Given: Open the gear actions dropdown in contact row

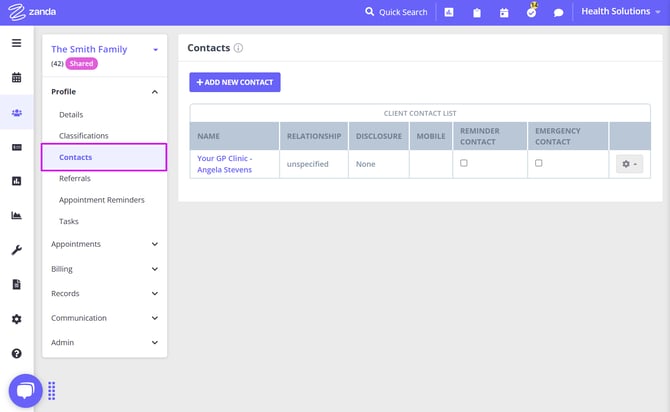Looking at the screenshot, I should pos(629,164).
